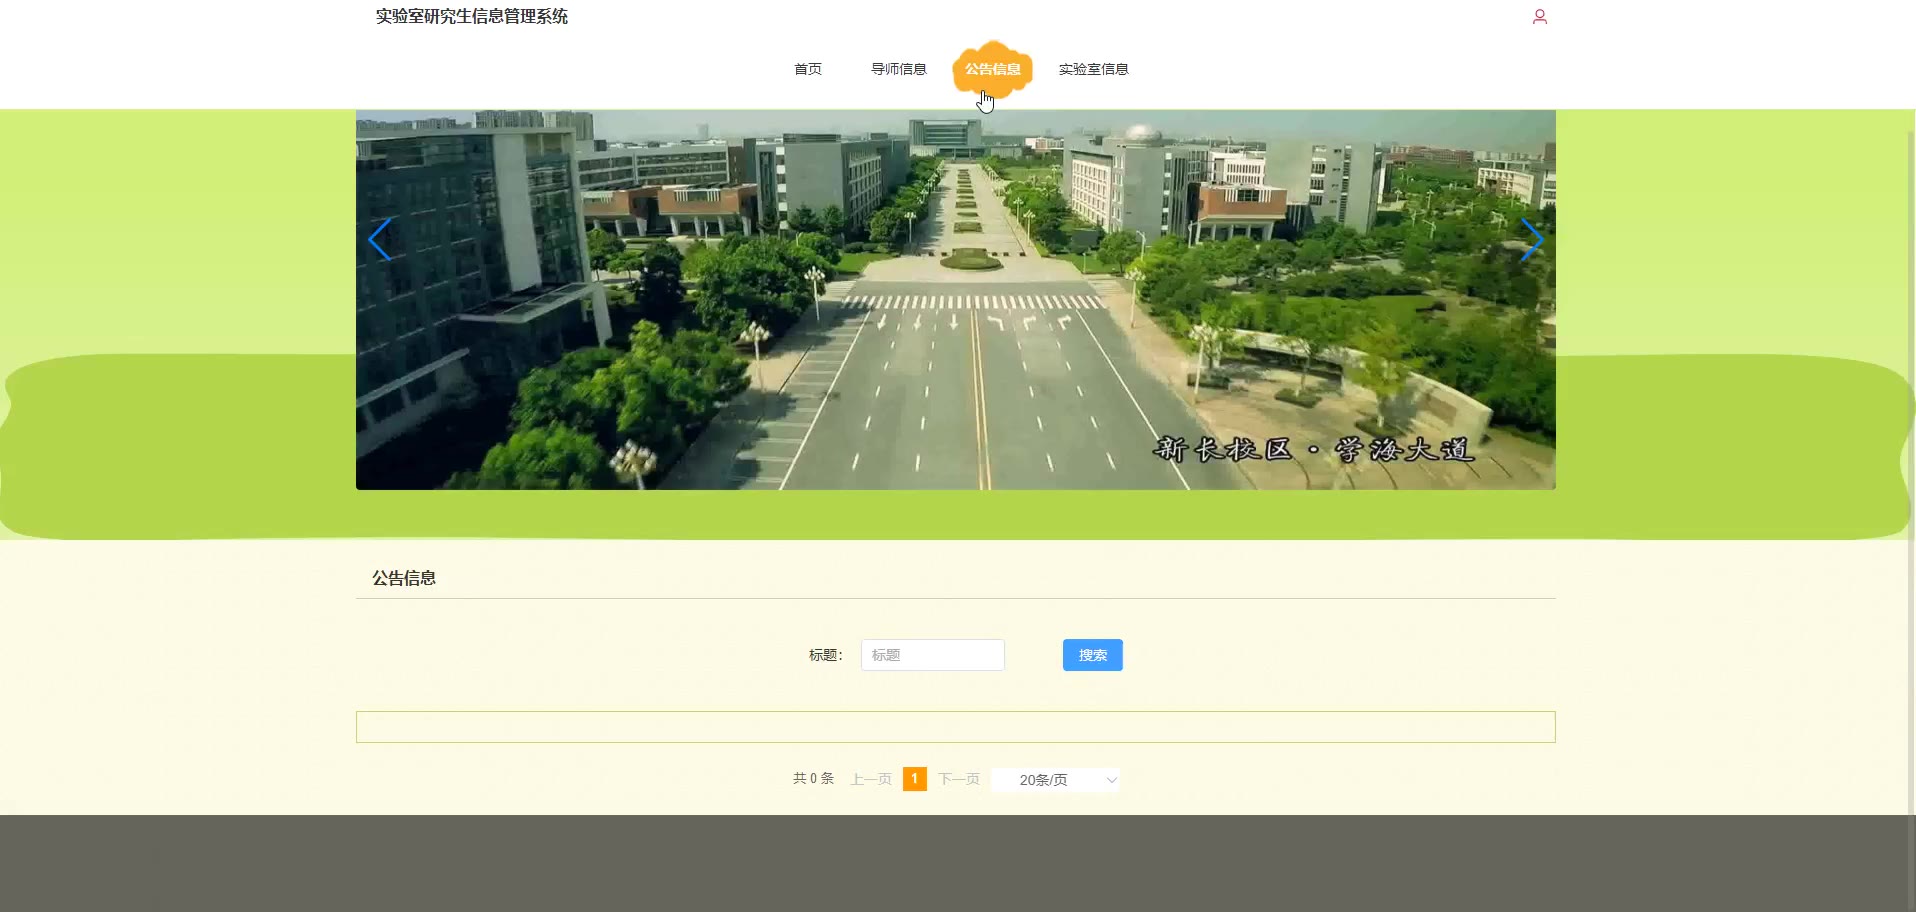Click the 上一页 pagination button
Screen dimensions: 1916x912
click(x=871, y=779)
